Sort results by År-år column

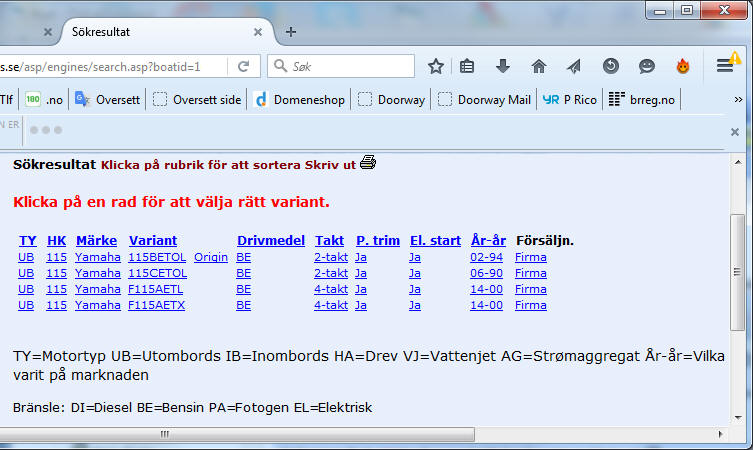[x=487, y=241]
